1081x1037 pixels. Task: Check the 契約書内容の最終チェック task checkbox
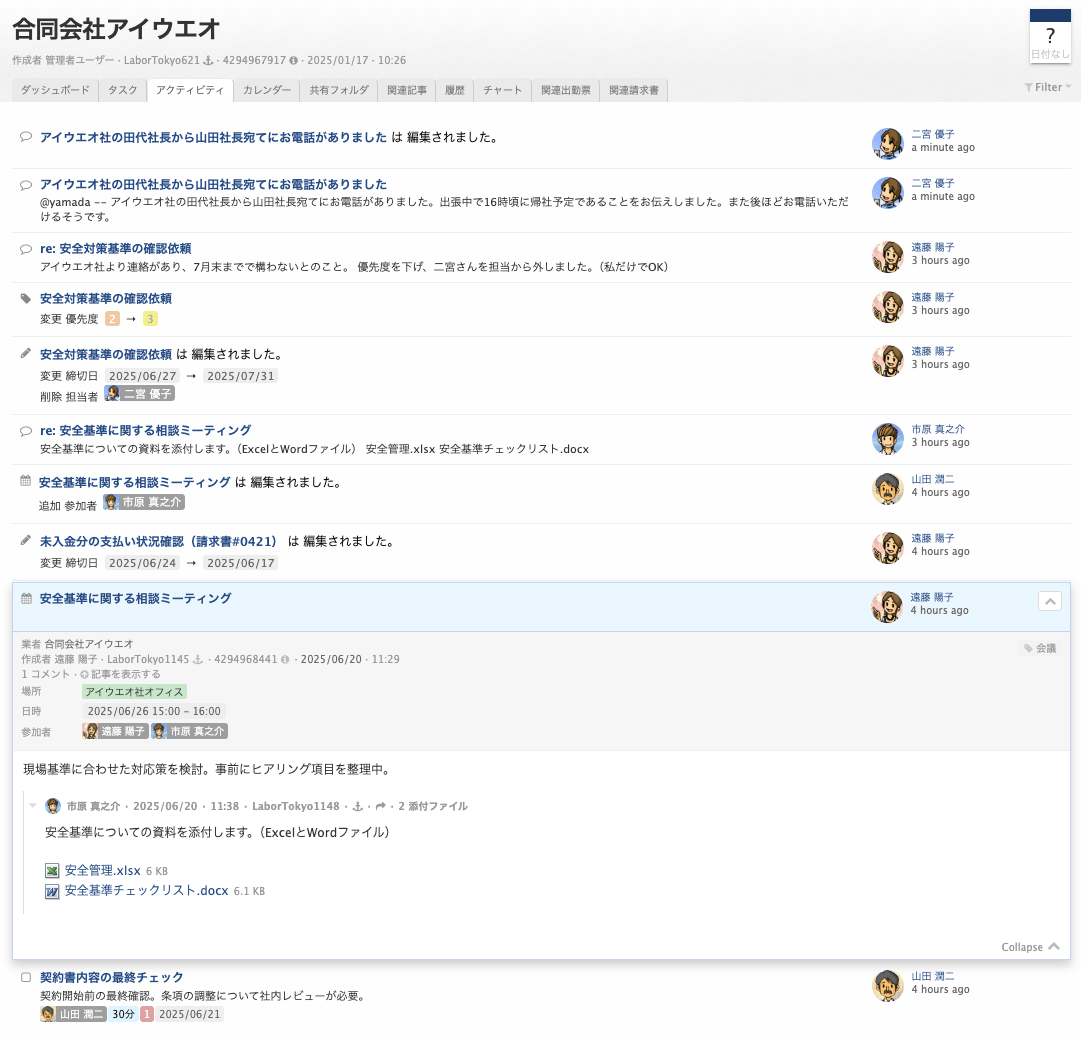(x=26, y=977)
